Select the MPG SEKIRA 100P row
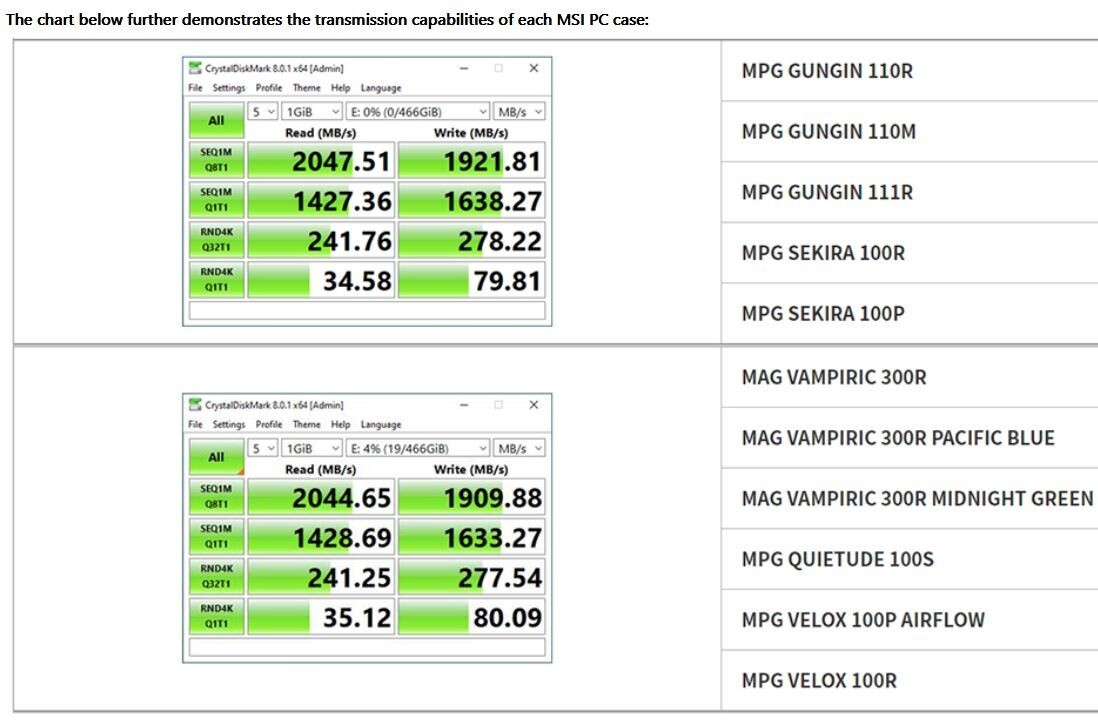The image size is (1098, 722). pyautogui.click(x=910, y=314)
